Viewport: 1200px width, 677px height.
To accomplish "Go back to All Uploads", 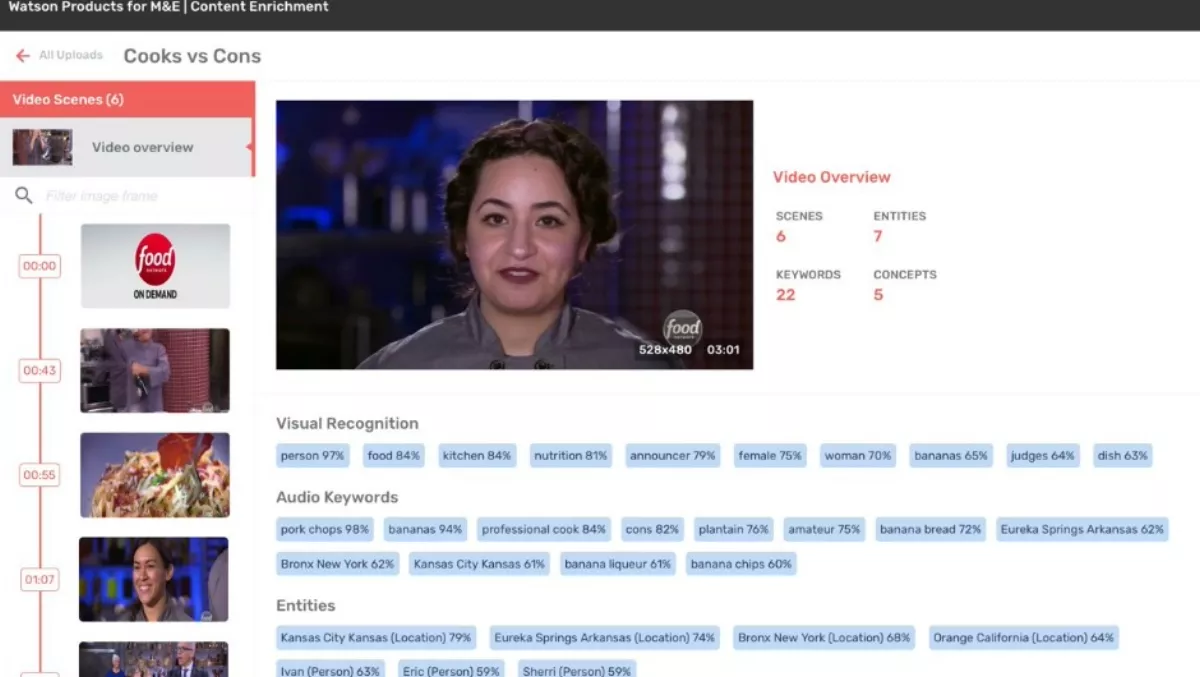I will click(x=70, y=55).
